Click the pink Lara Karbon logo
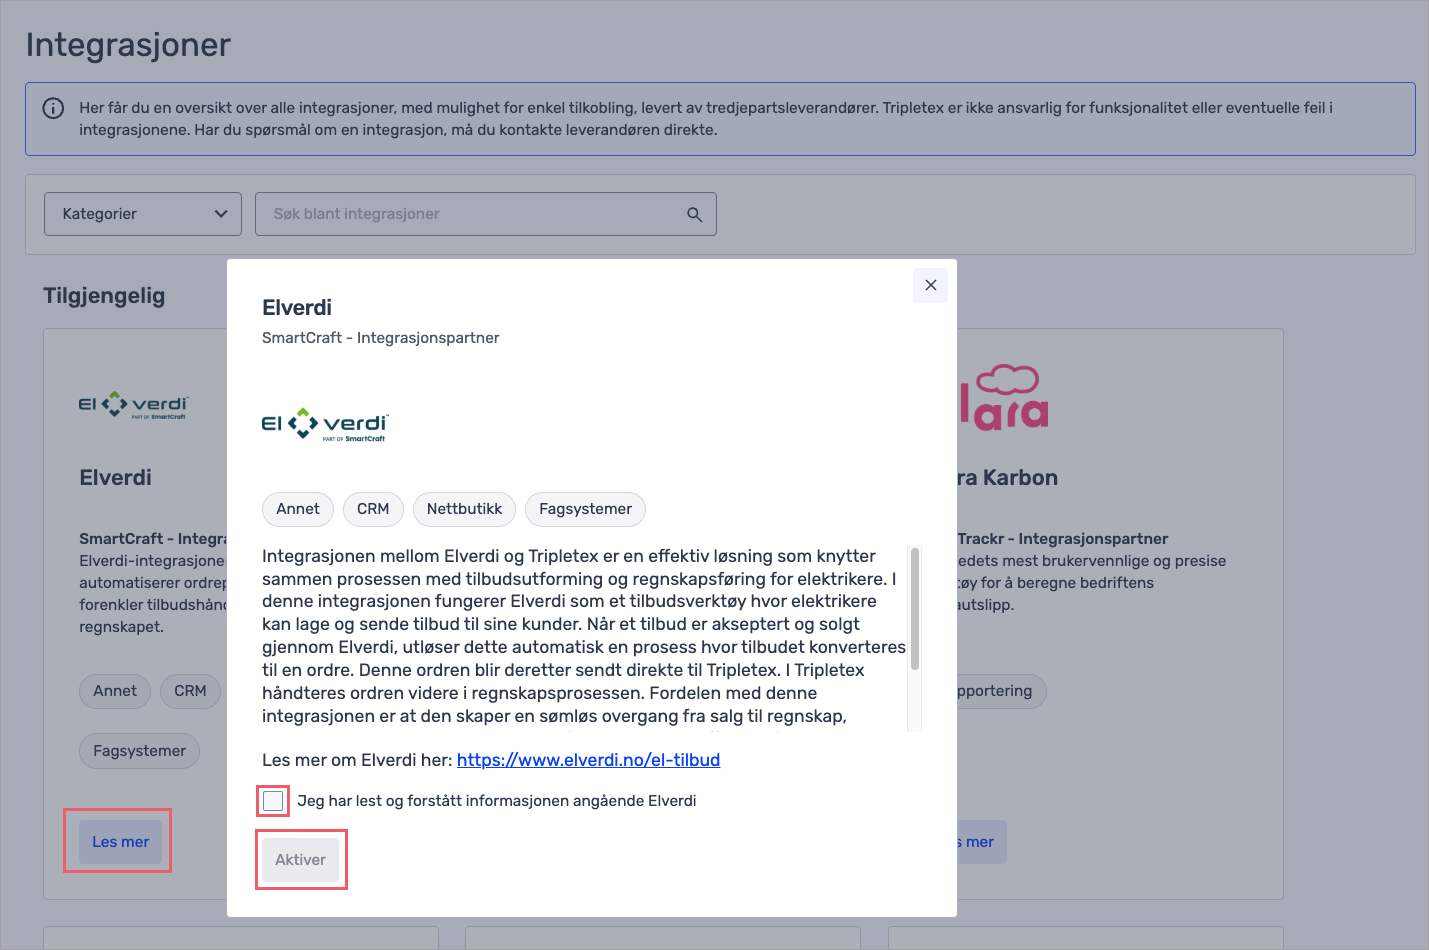This screenshot has height=950, width=1429. coord(1004,398)
